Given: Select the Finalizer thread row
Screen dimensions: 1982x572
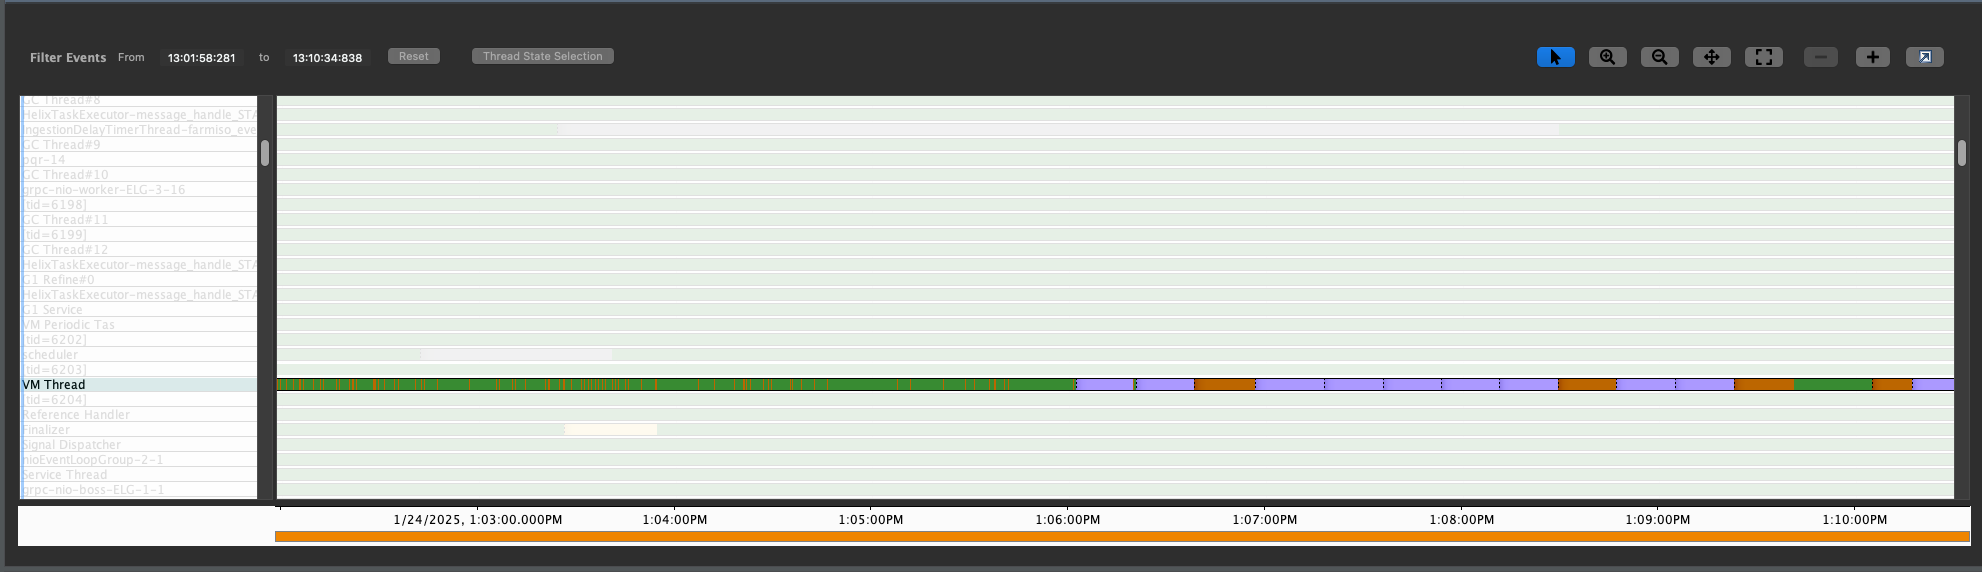Looking at the screenshot, I should [46, 430].
